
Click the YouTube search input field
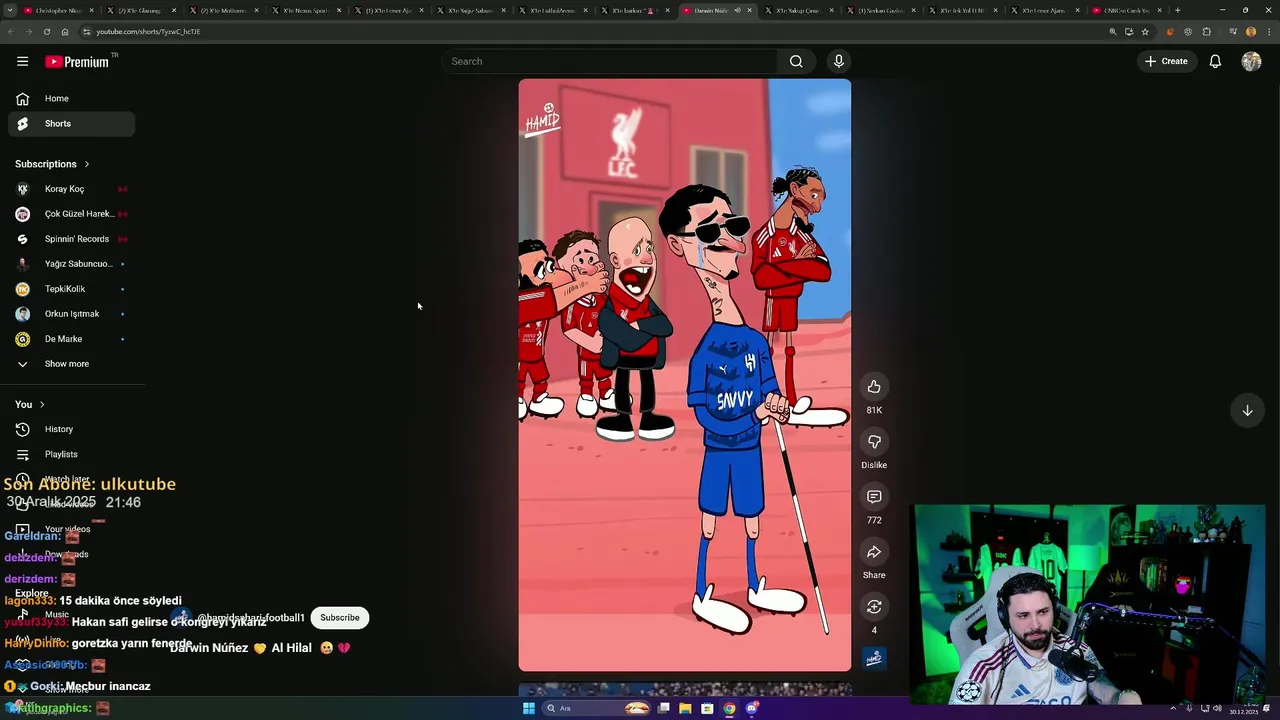point(609,61)
